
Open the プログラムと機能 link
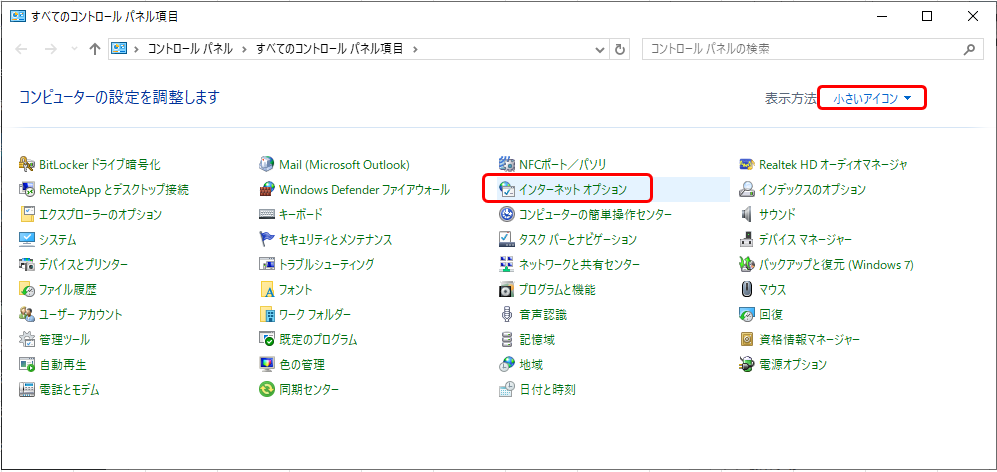point(557,290)
